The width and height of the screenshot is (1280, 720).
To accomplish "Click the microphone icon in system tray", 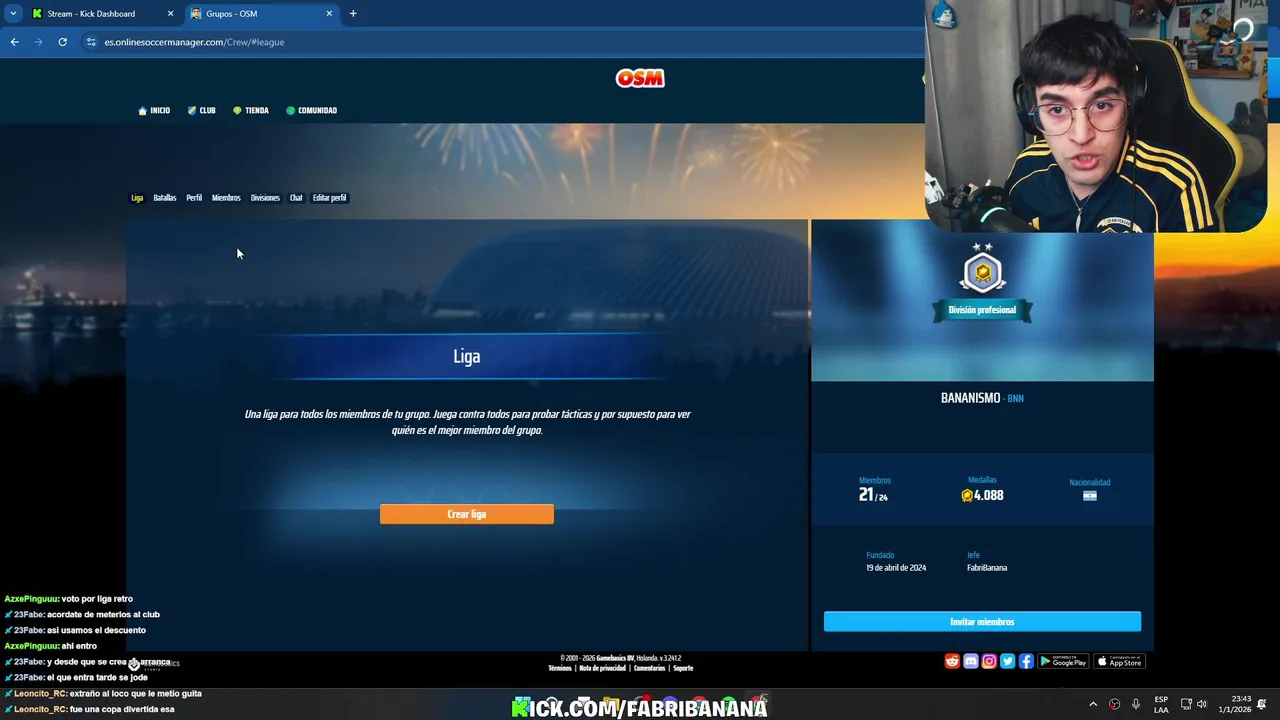I will coord(1135,704).
